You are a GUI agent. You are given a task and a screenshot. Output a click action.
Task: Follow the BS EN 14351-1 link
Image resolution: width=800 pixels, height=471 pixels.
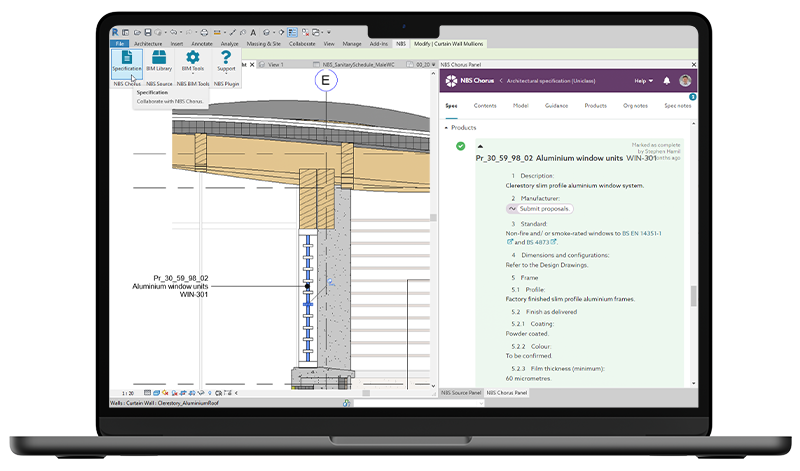(642, 233)
